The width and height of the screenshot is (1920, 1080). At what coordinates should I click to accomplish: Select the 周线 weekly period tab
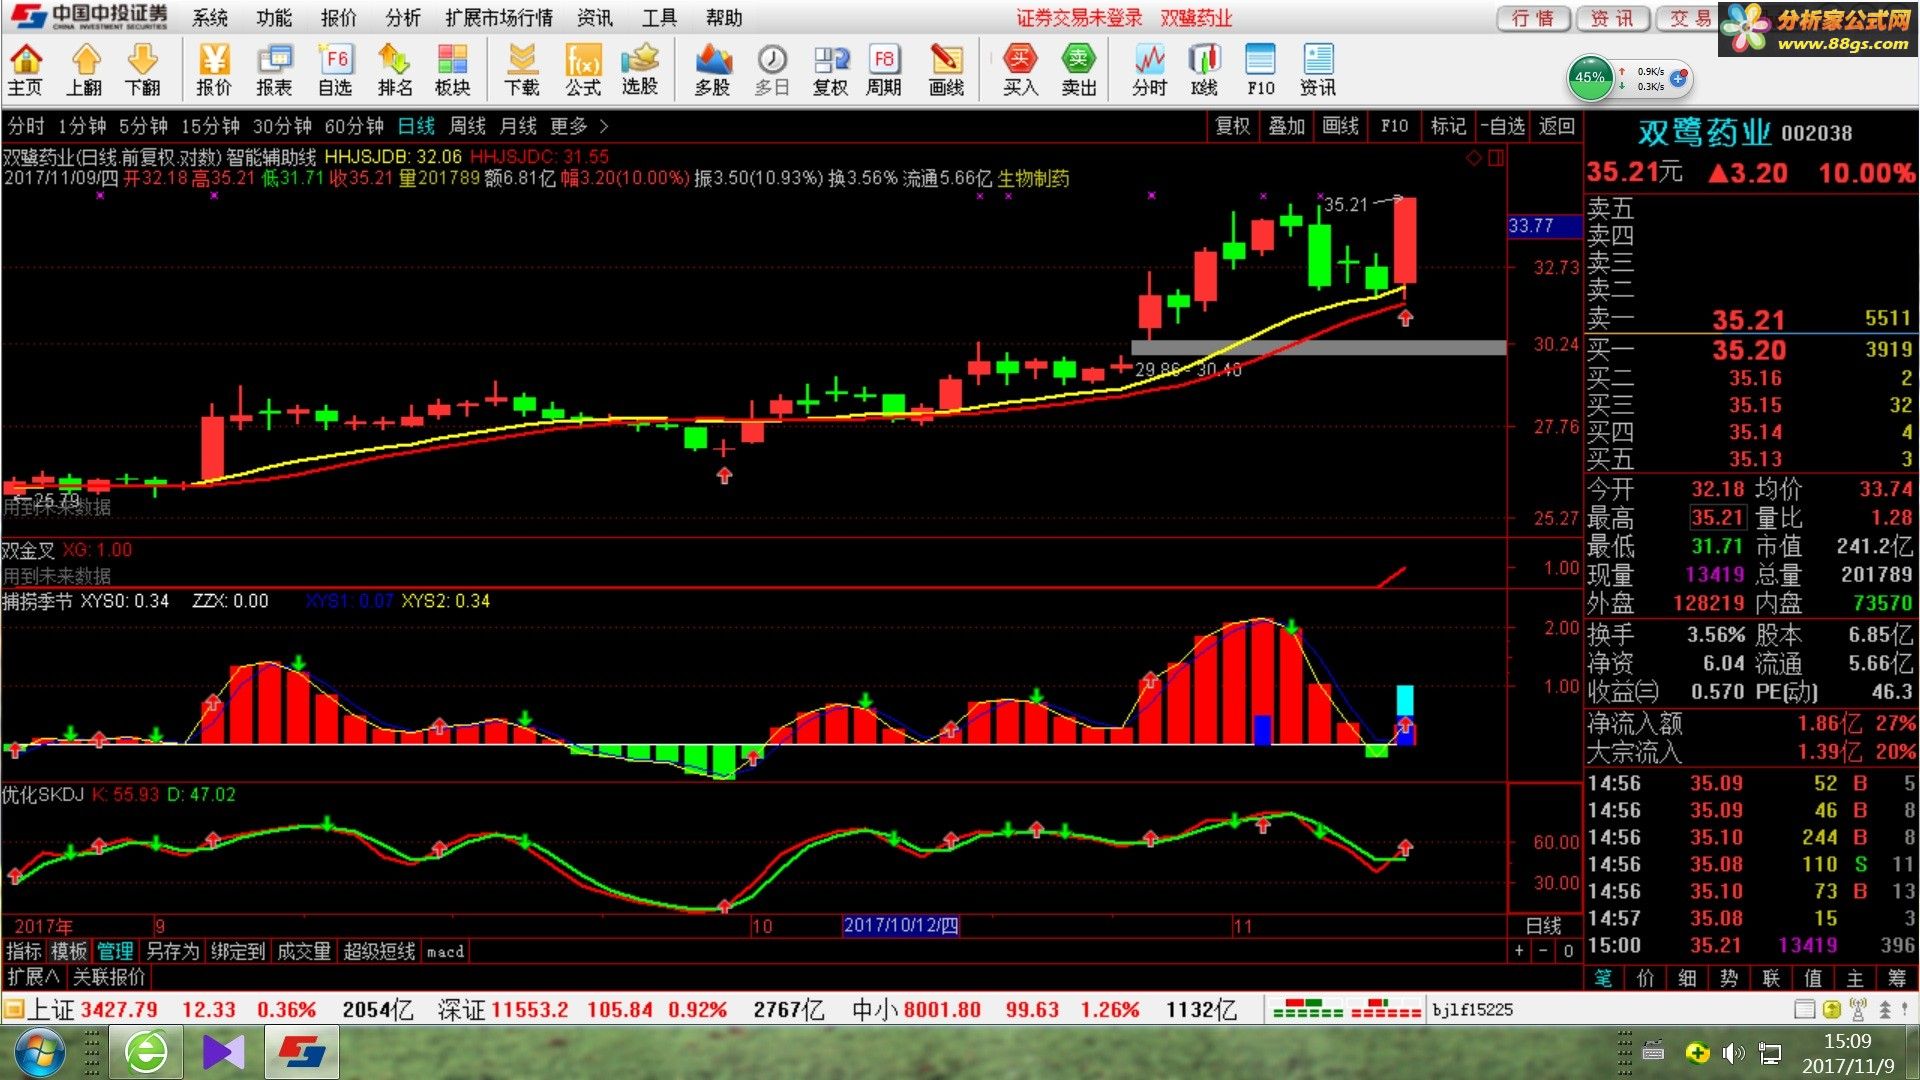coord(467,126)
